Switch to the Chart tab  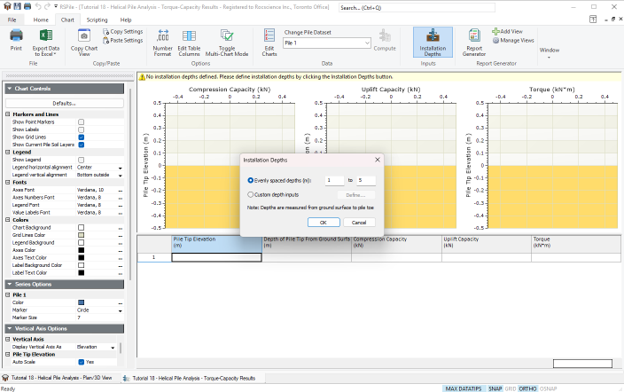point(67,20)
